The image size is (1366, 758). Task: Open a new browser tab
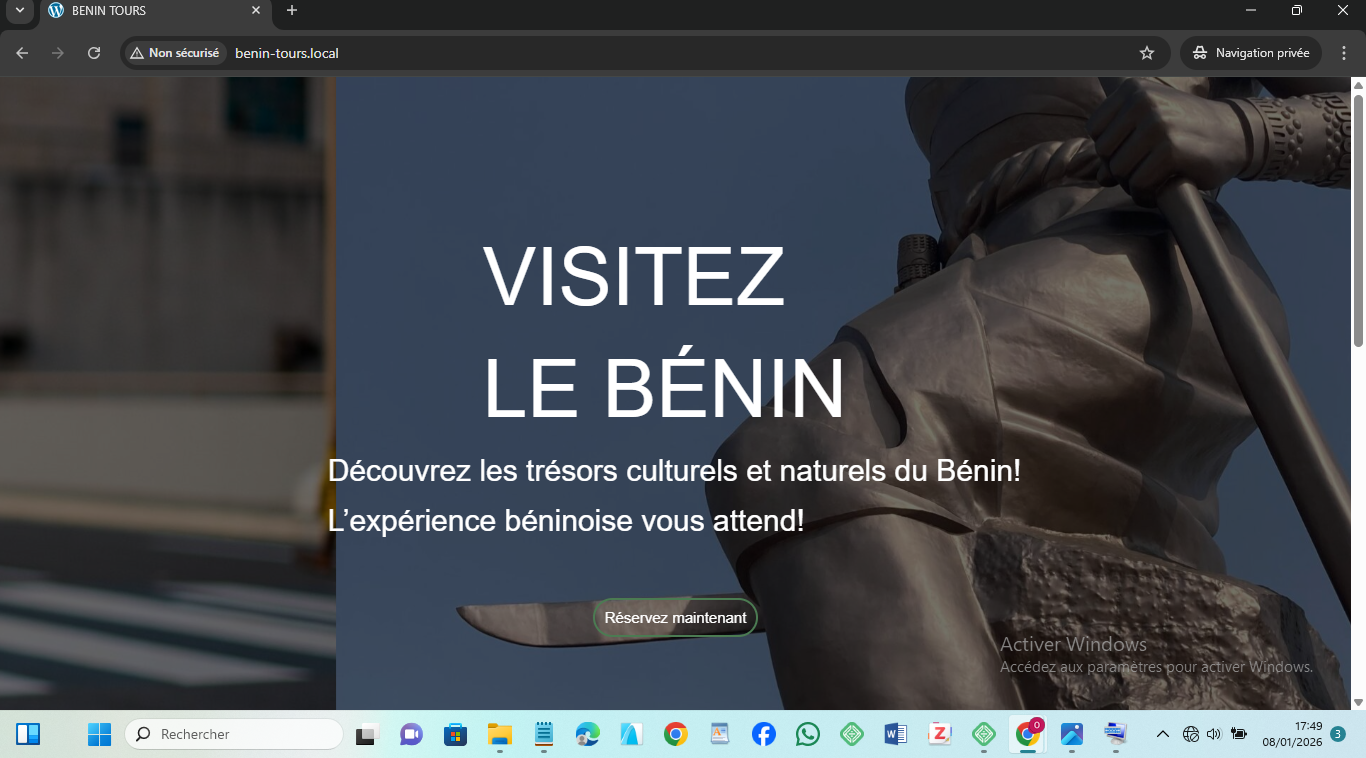point(292,10)
